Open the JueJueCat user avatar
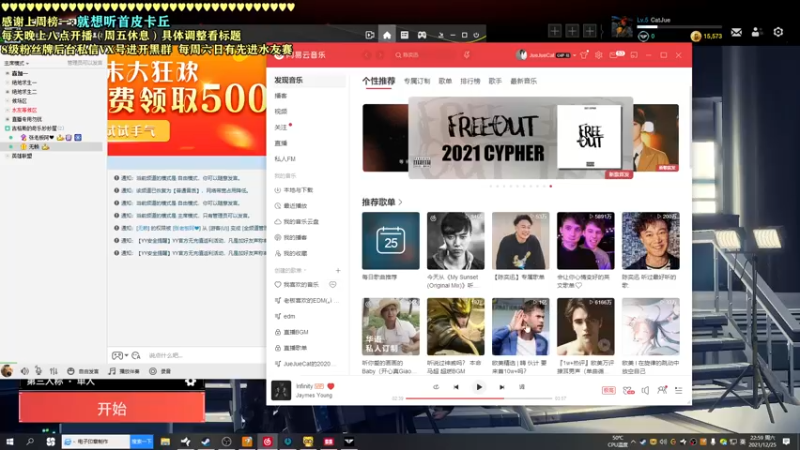This screenshot has width=800, height=450. [x=521, y=55]
